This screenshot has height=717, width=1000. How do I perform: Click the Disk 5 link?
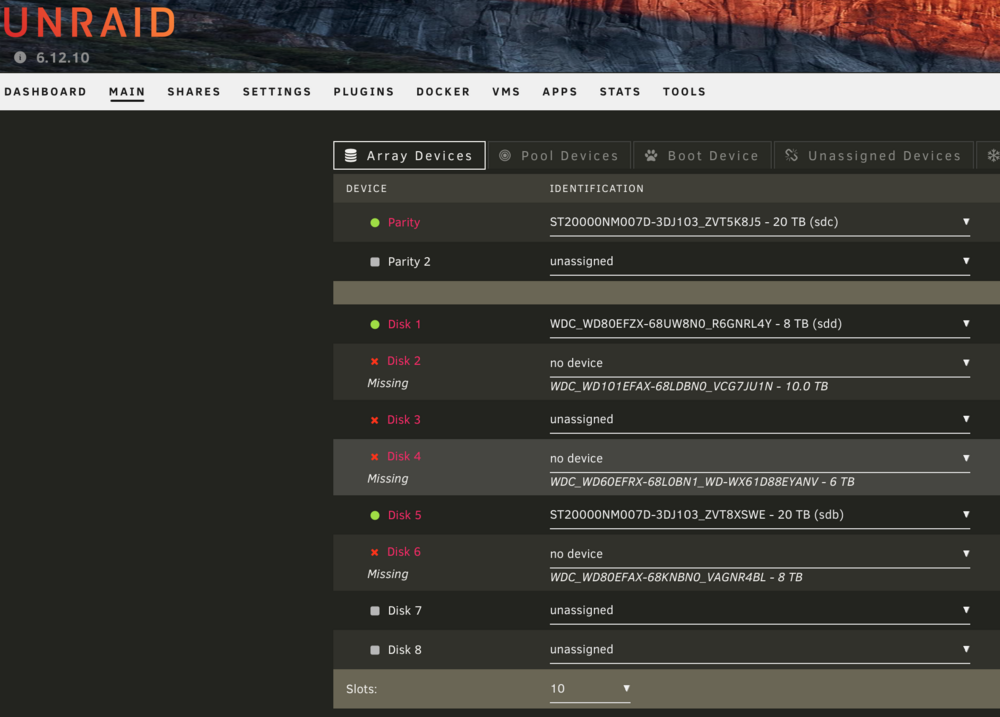(404, 515)
